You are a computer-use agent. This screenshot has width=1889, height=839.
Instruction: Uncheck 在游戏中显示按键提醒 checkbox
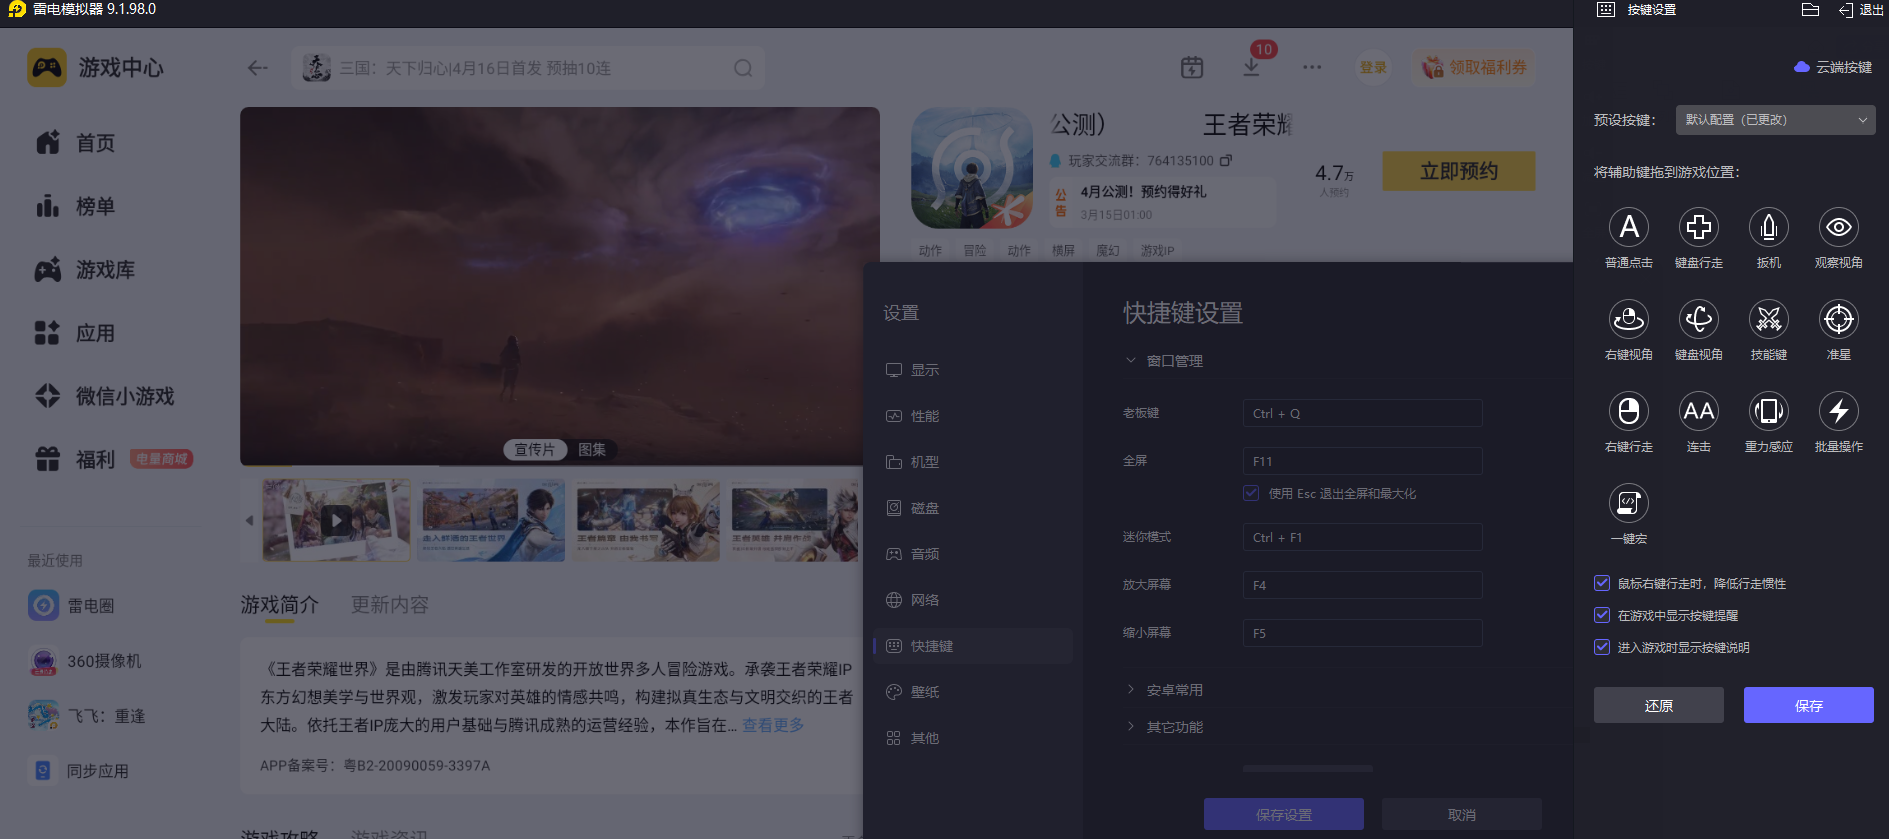coord(1602,615)
